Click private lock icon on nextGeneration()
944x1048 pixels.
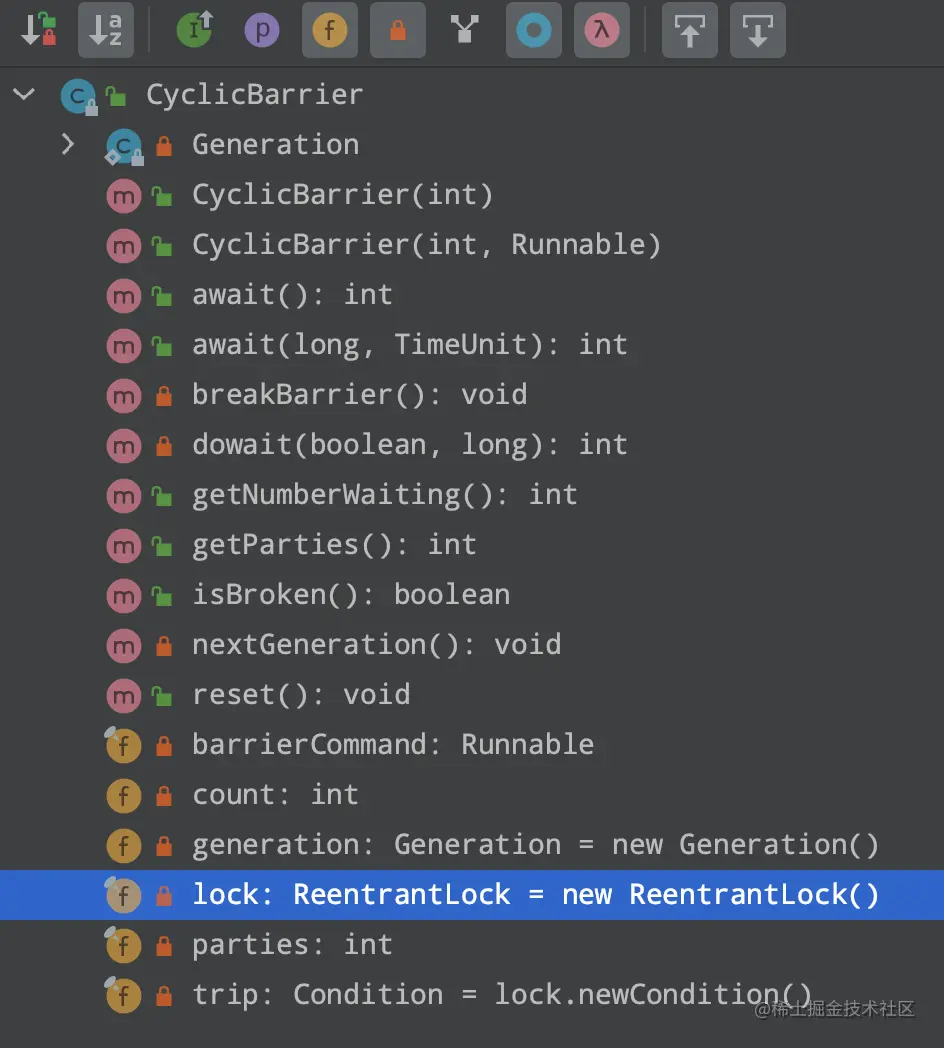(164, 646)
